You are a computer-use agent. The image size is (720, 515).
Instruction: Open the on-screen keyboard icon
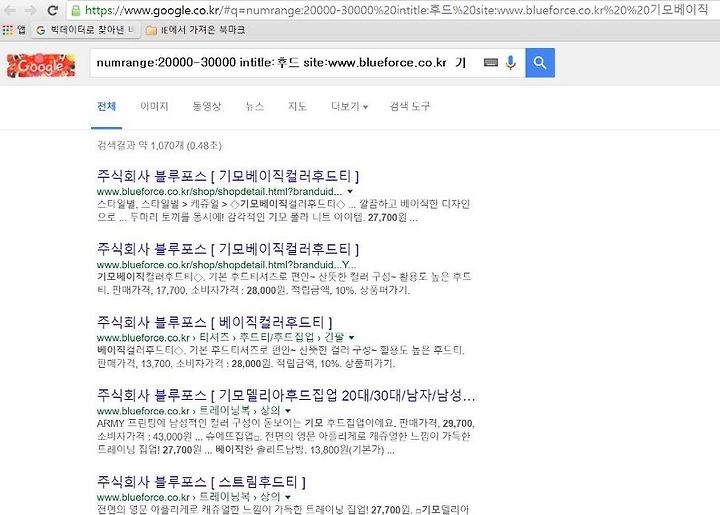491,62
